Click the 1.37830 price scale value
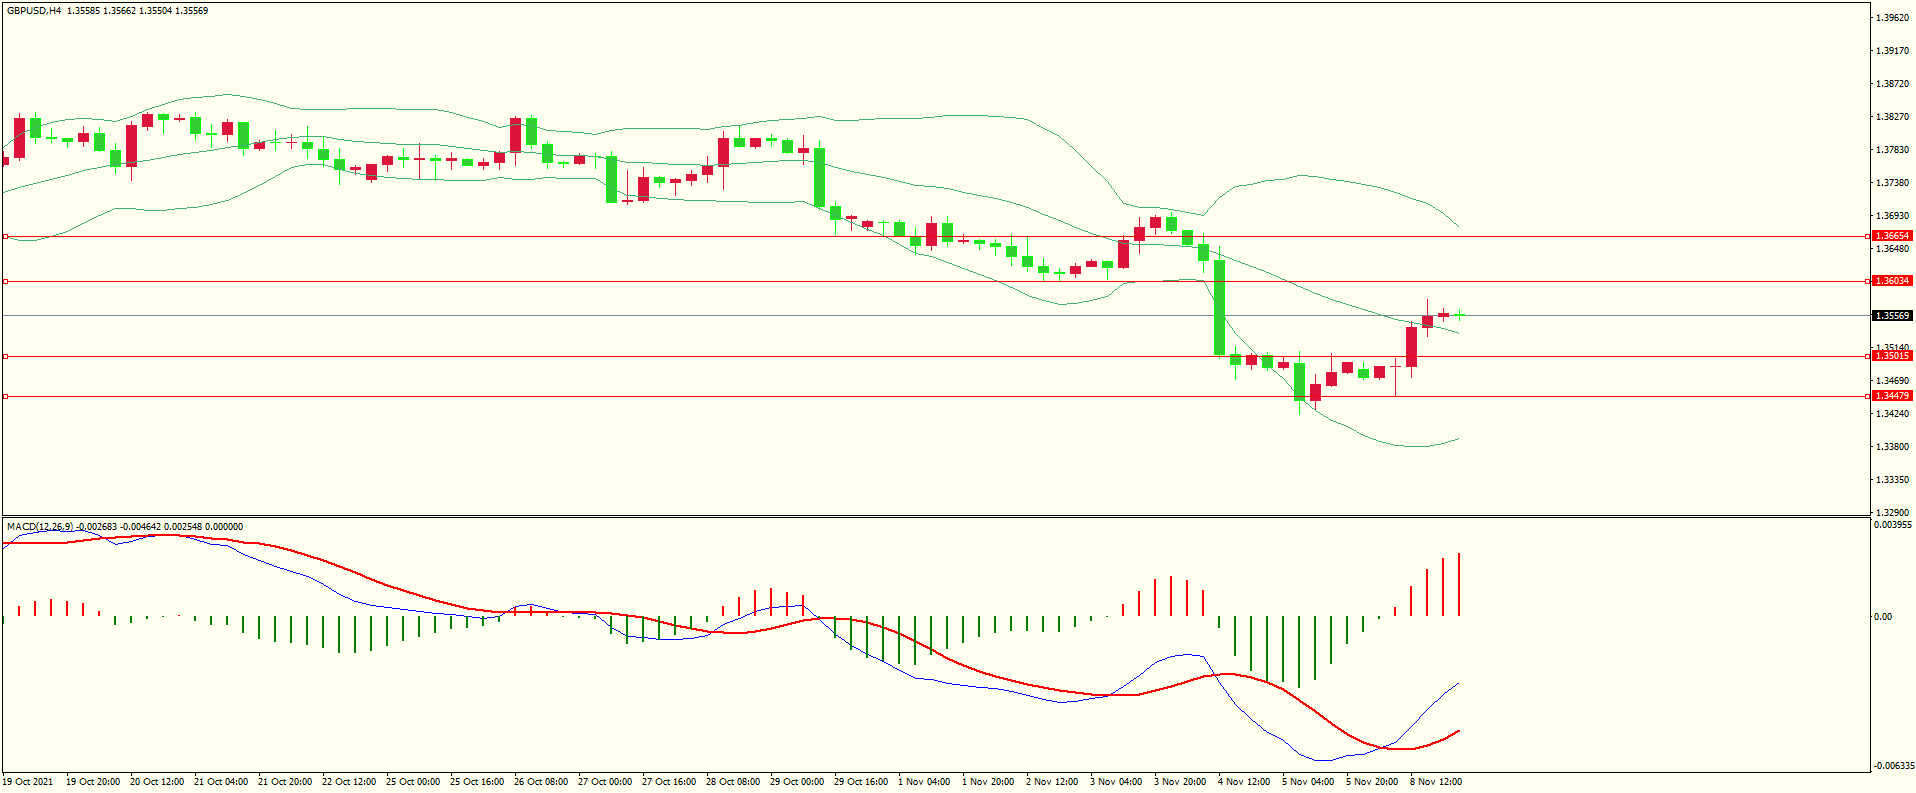 coord(1892,150)
